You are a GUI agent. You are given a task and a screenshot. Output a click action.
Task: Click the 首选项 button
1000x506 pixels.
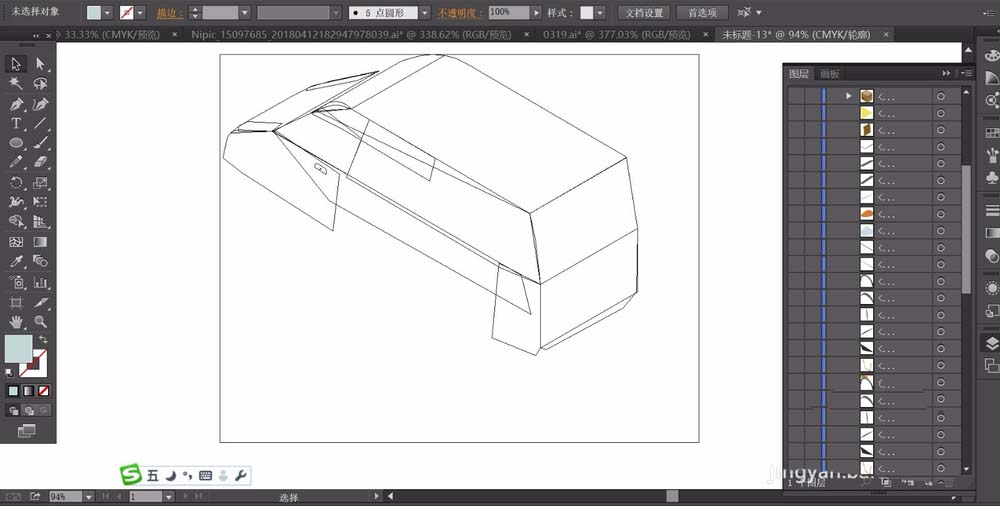702,13
